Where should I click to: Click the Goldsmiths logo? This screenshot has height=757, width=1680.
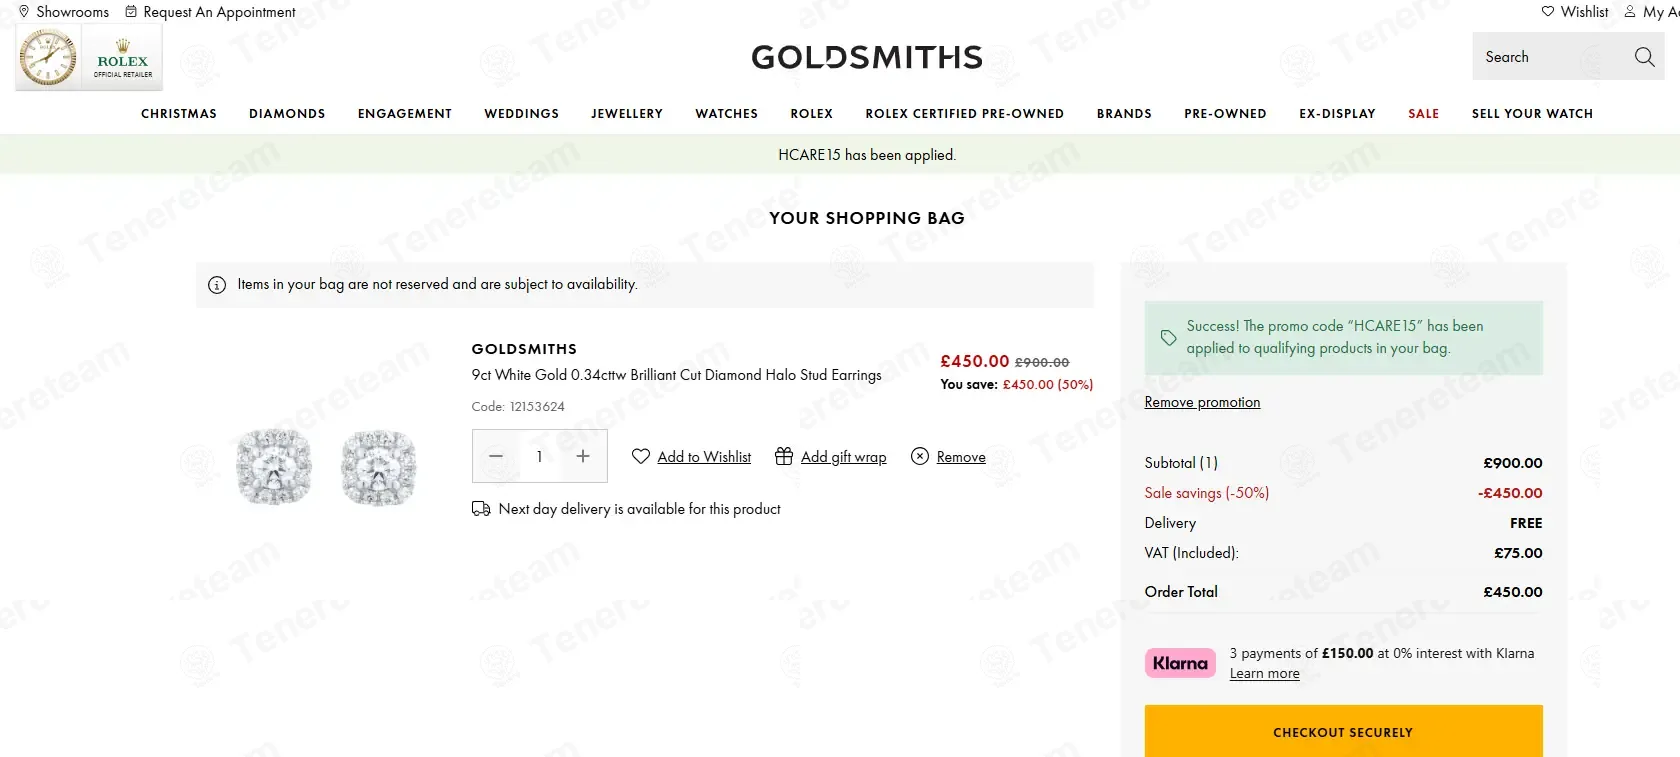[867, 57]
